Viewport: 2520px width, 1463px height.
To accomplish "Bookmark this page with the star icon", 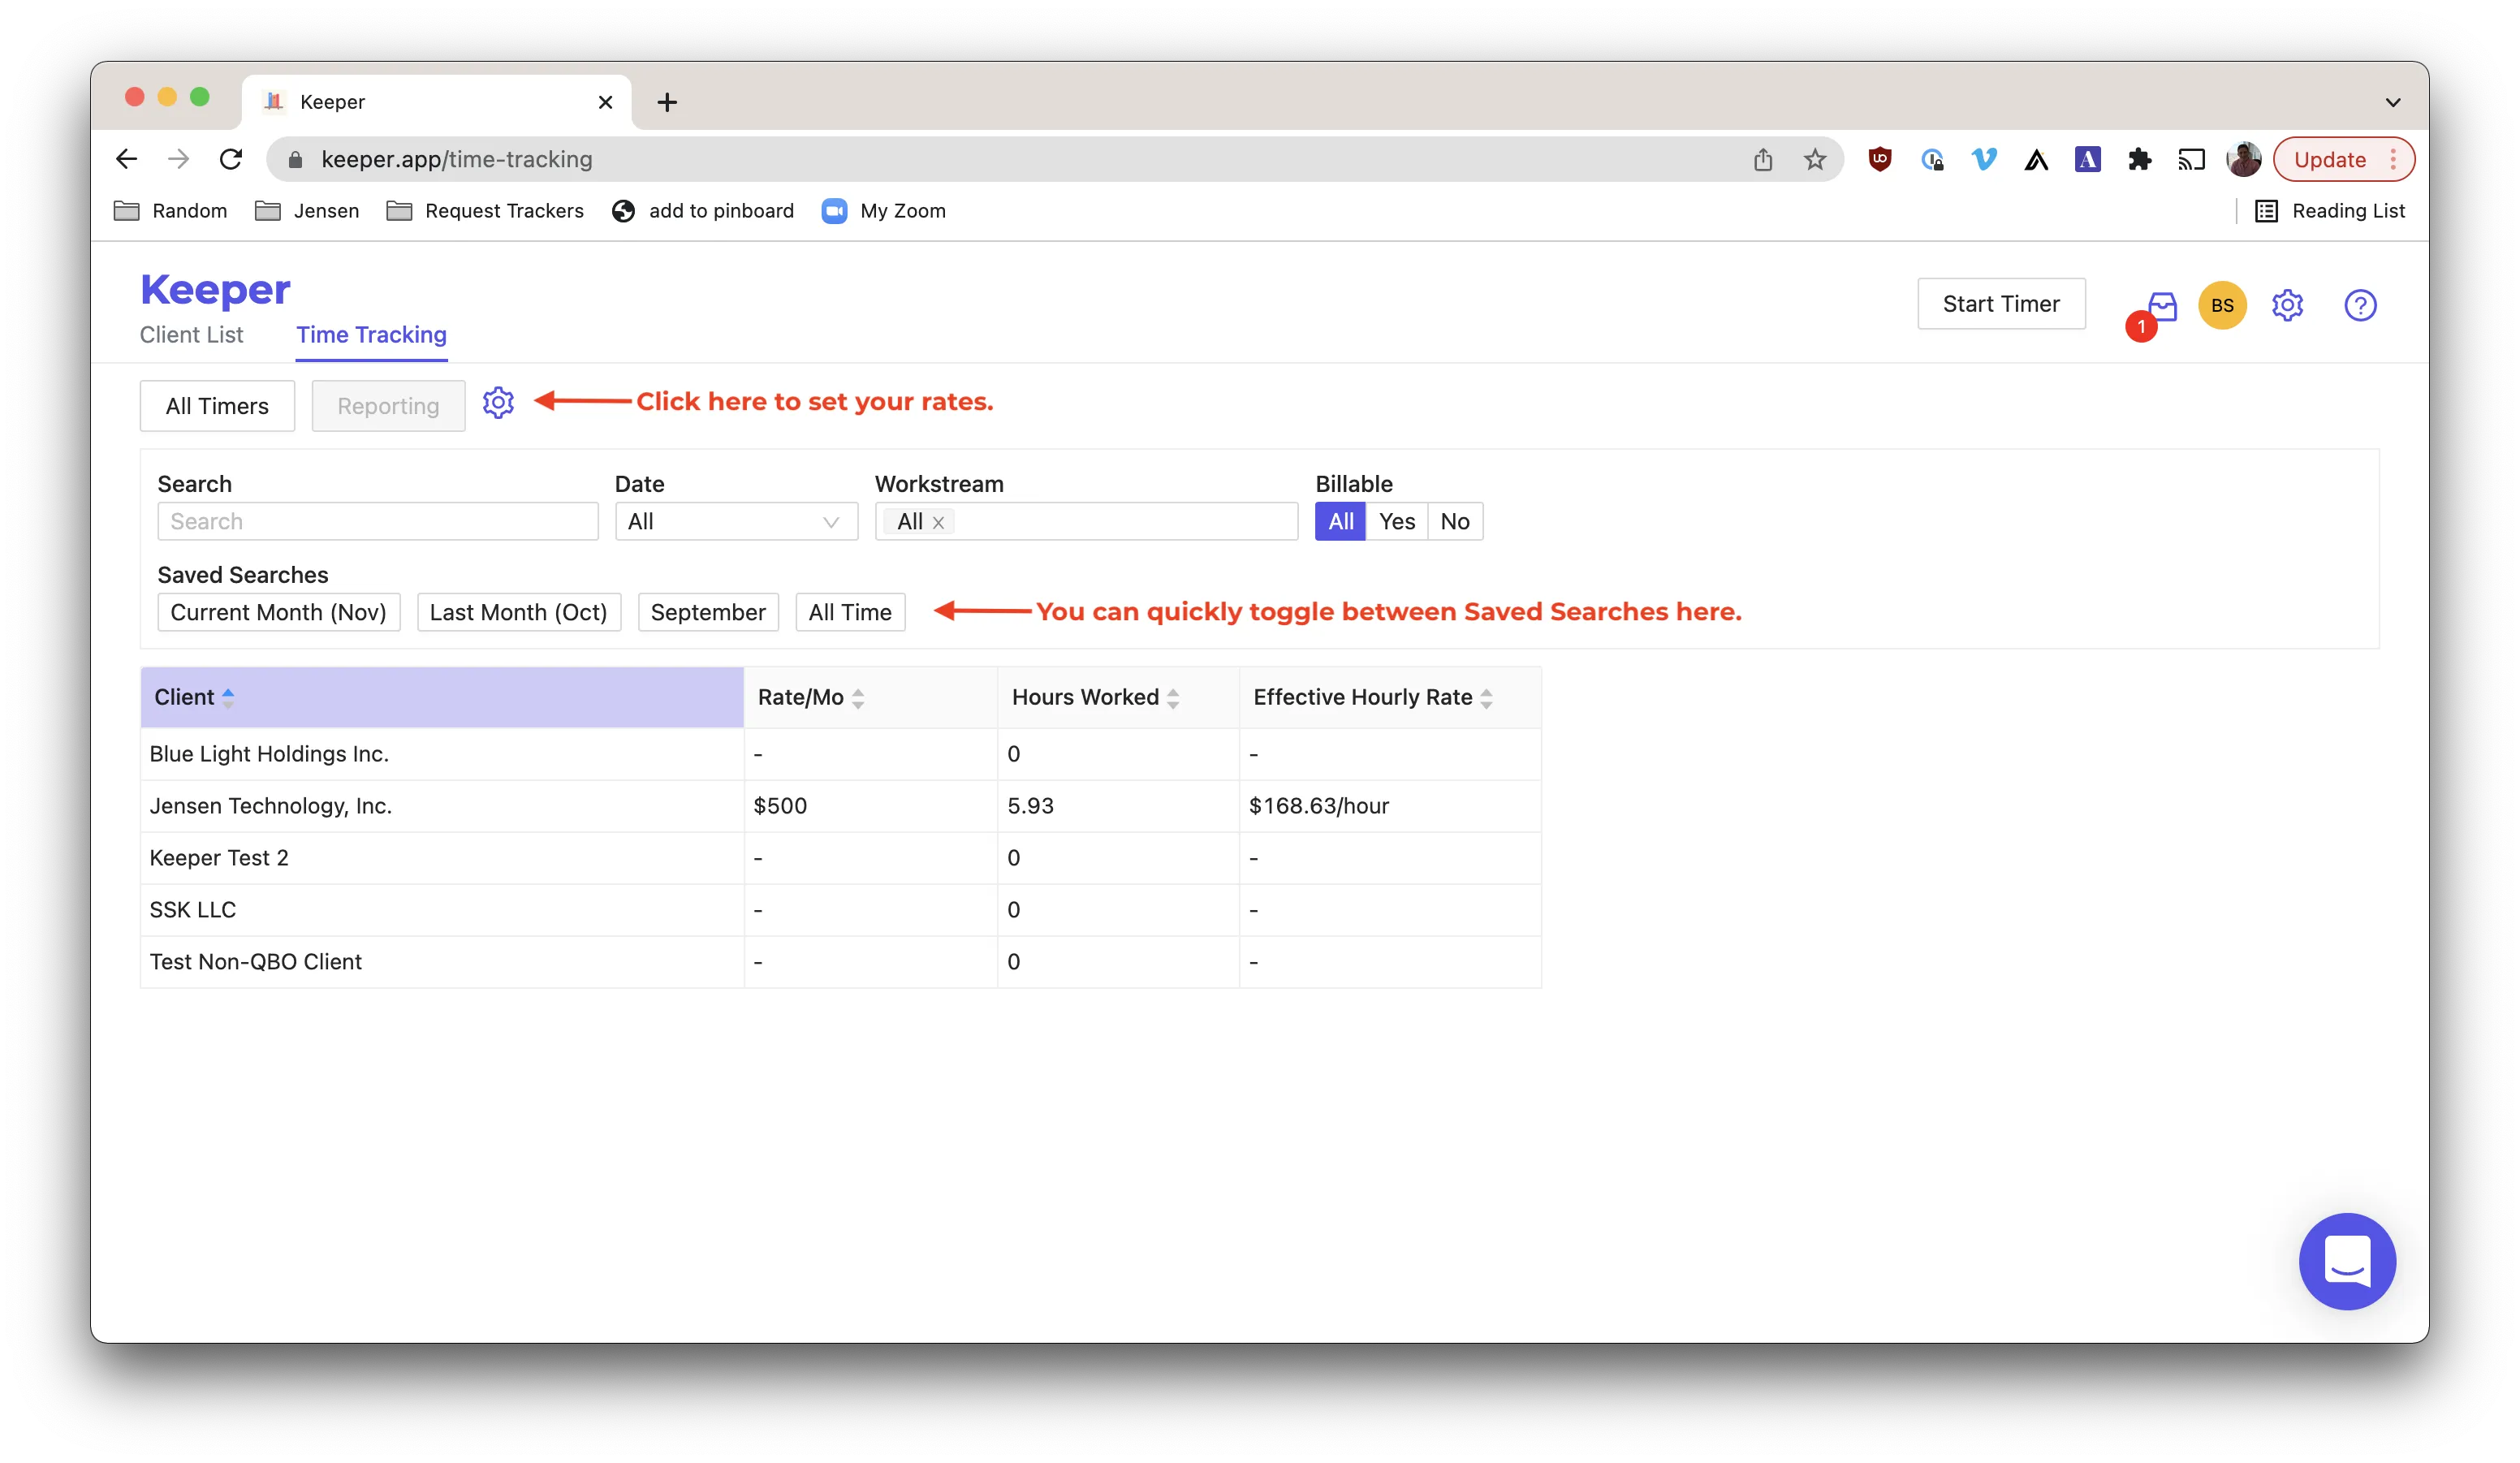I will click(x=1814, y=159).
